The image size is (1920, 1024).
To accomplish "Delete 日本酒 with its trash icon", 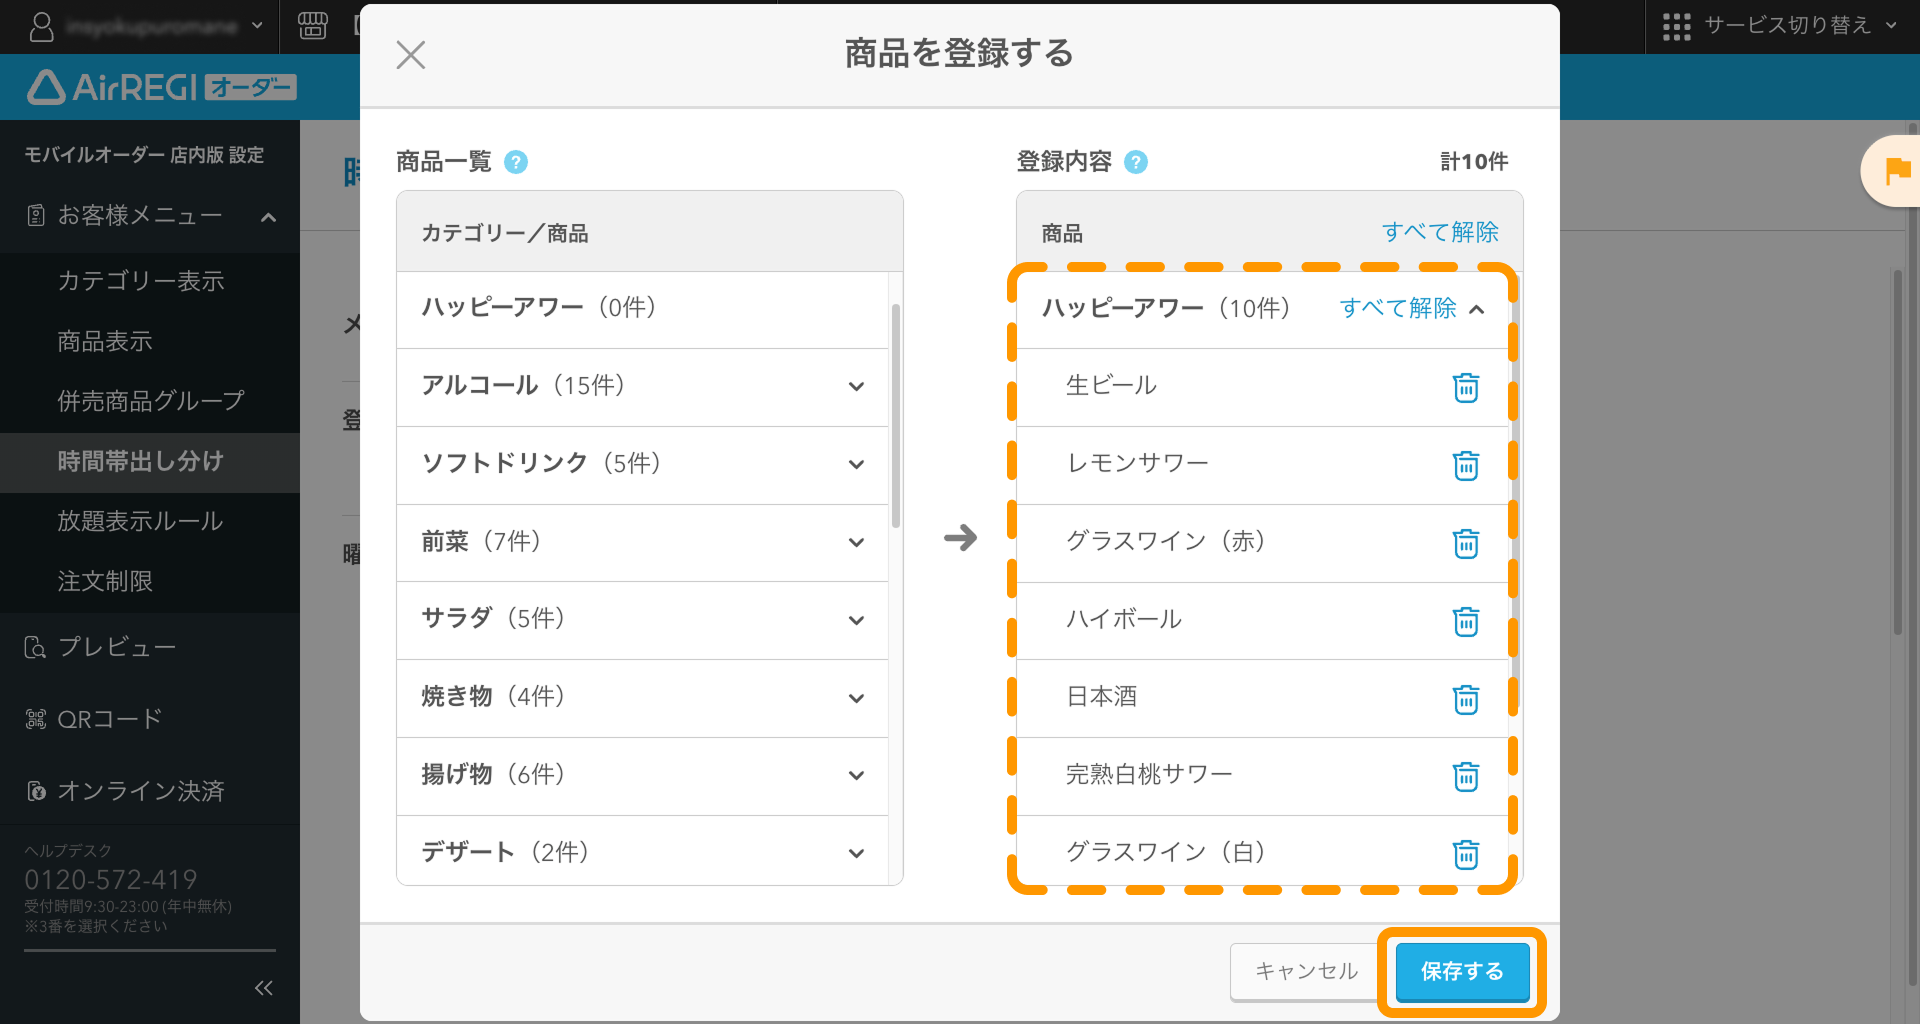I will pyautogui.click(x=1466, y=699).
